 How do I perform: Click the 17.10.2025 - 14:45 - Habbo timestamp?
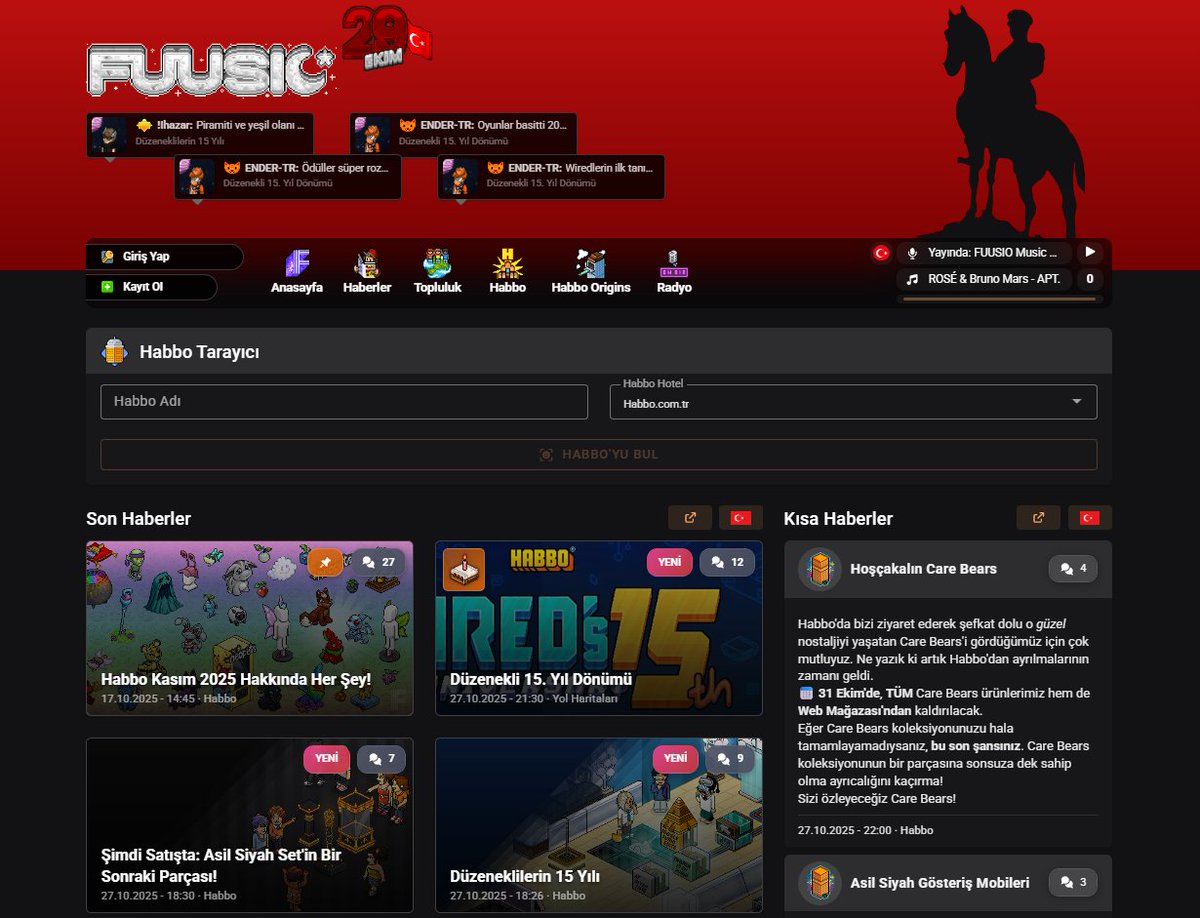168,698
